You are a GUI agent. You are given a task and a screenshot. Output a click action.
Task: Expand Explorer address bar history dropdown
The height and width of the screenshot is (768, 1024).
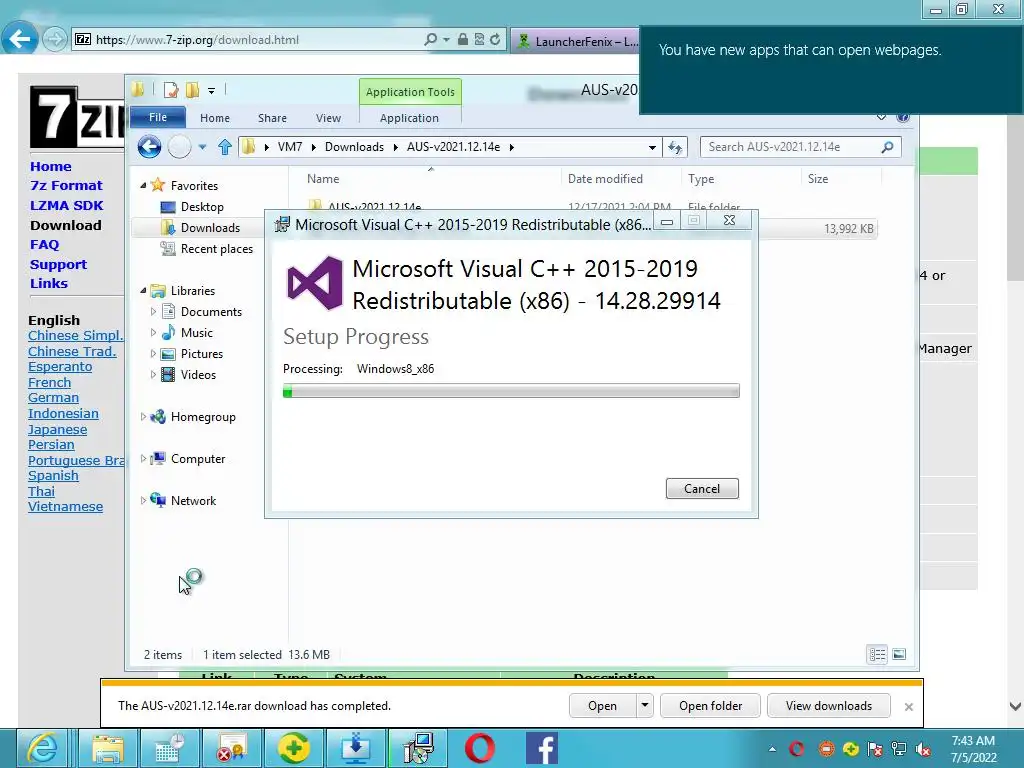coord(652,148)
